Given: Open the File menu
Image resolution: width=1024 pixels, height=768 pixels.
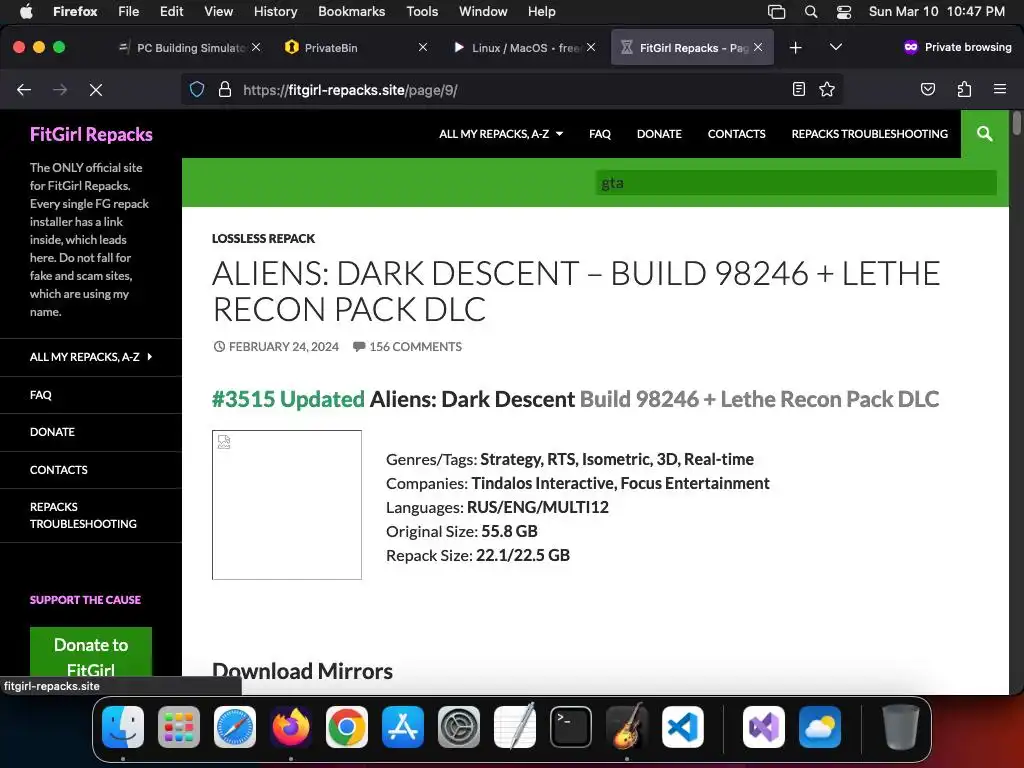Looking at the screenshot, I should point(128,11).
